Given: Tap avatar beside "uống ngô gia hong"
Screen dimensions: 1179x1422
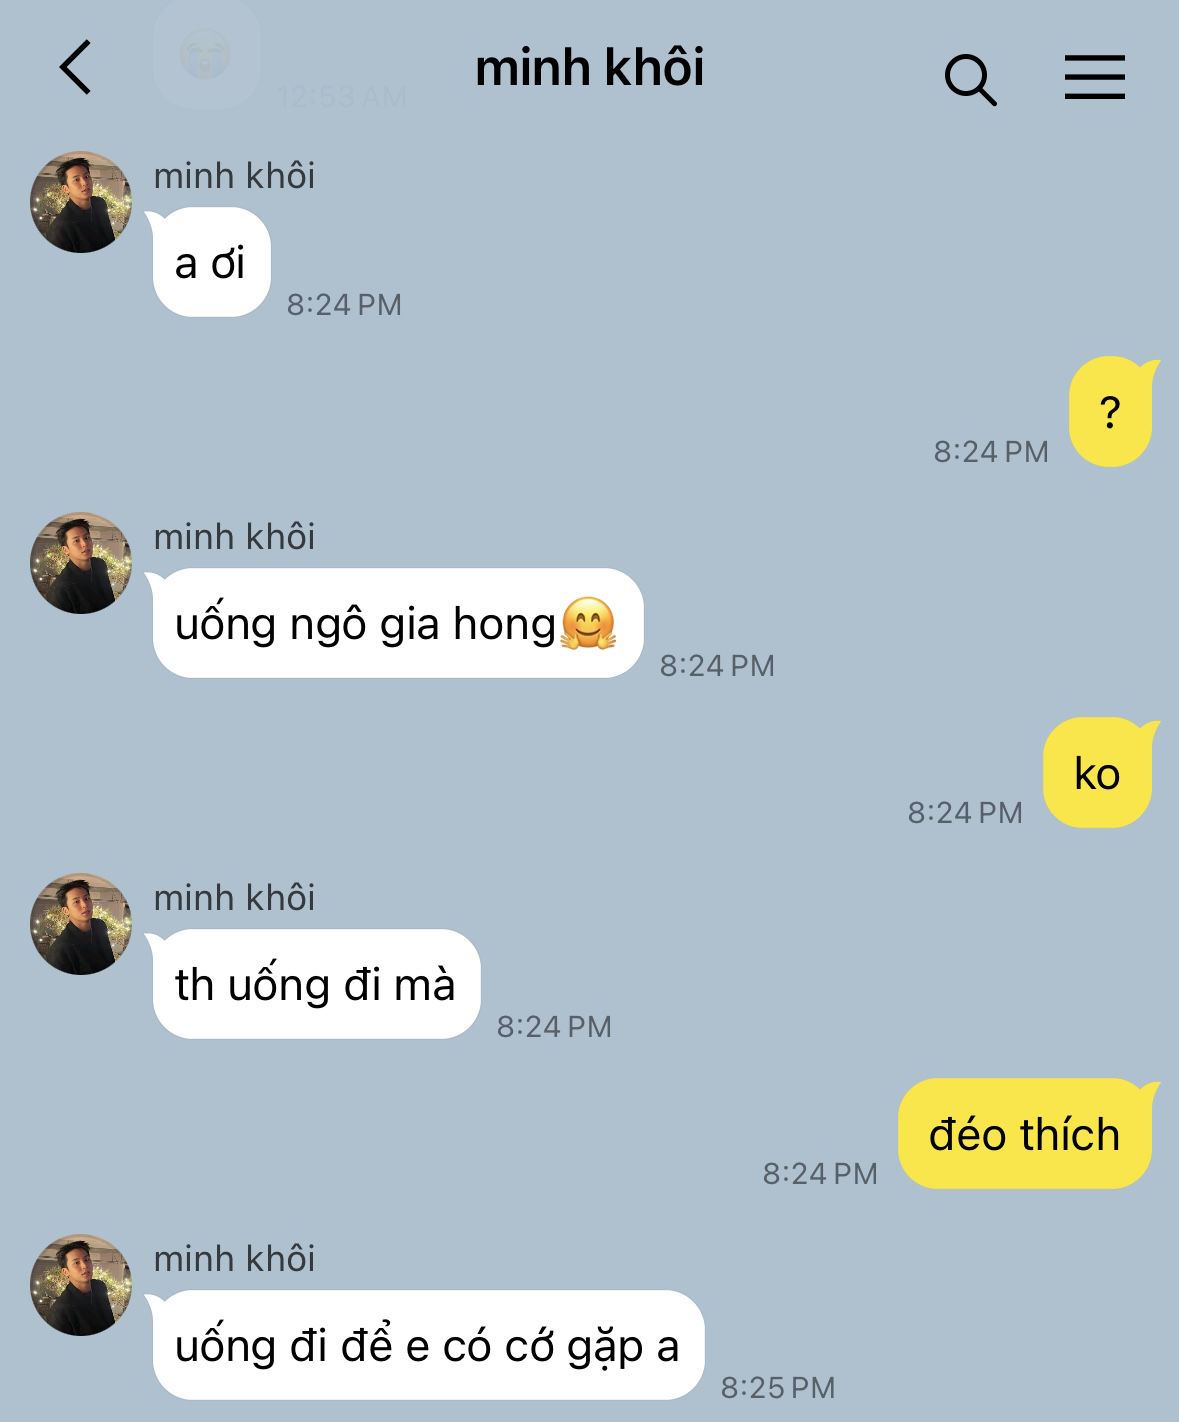Looking at the screenshot, I should pyautogui.click(x=81, y=563).
